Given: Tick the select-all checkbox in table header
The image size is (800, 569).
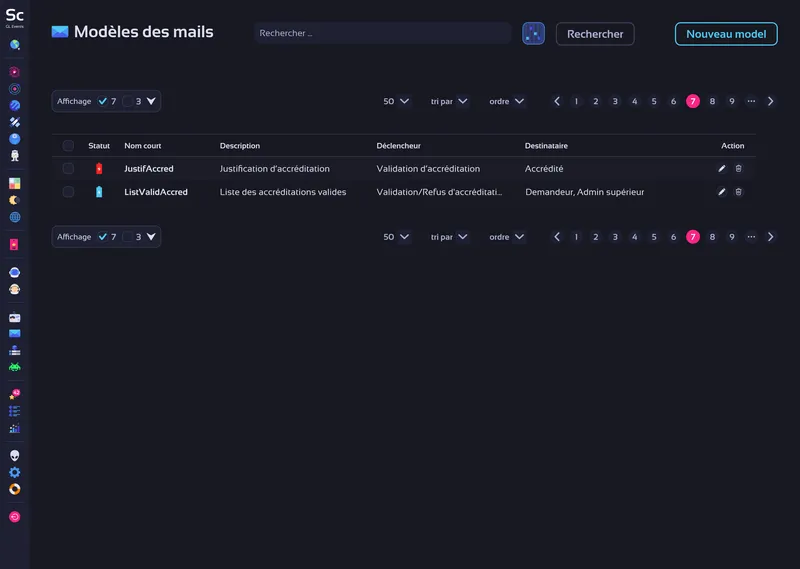Looking at the screenshot, I should pos(68,146).
